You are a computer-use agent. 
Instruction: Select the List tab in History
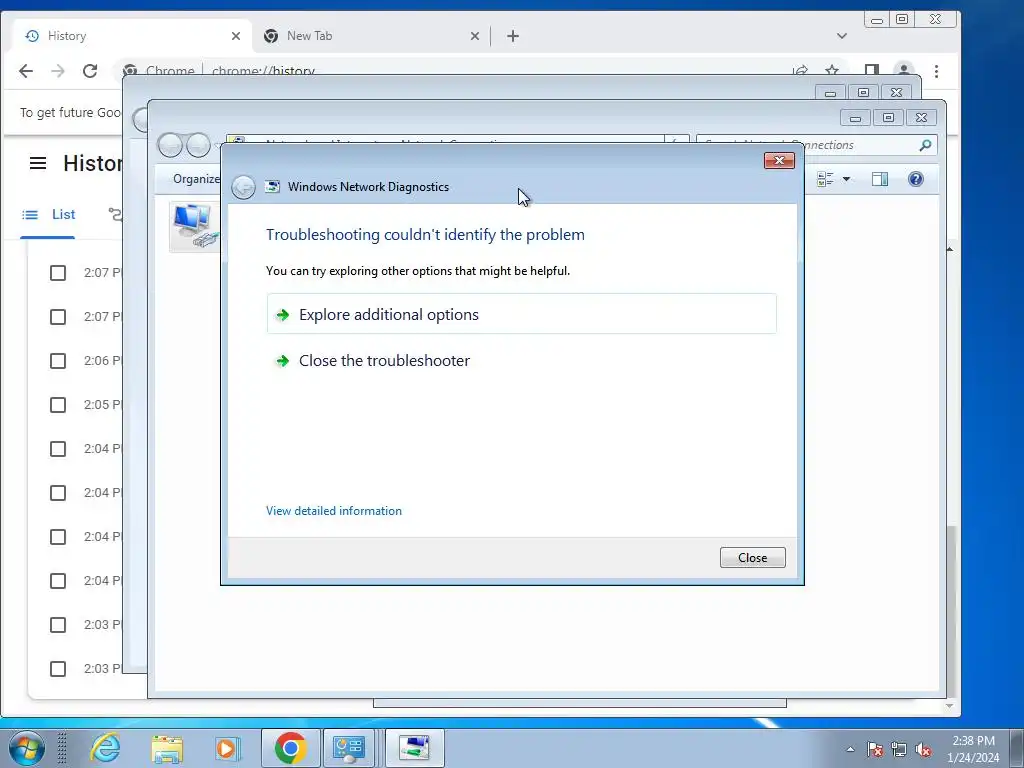point(49,215)
